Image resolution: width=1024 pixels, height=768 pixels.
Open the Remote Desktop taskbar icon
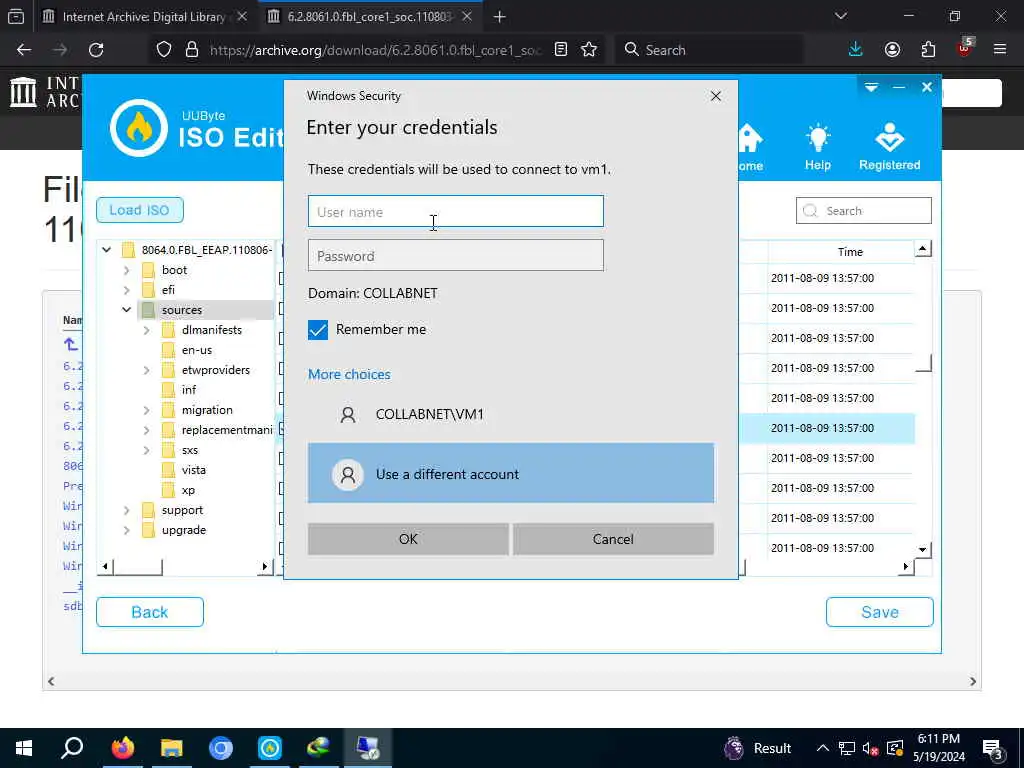coord(368,748)
